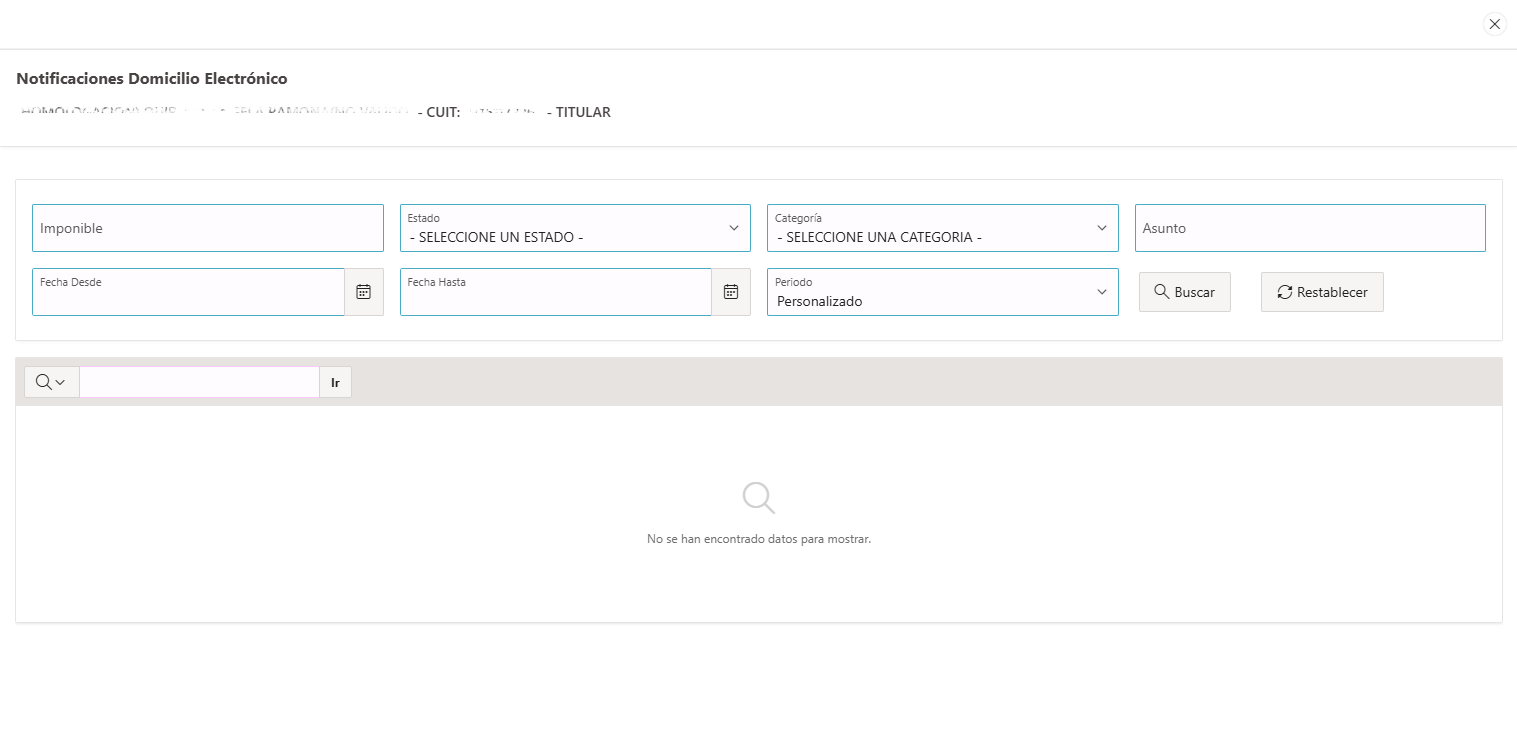Screen dimensions: 1517x732
Task: Focus the Asunto text field
Action: coord(1309,229)
